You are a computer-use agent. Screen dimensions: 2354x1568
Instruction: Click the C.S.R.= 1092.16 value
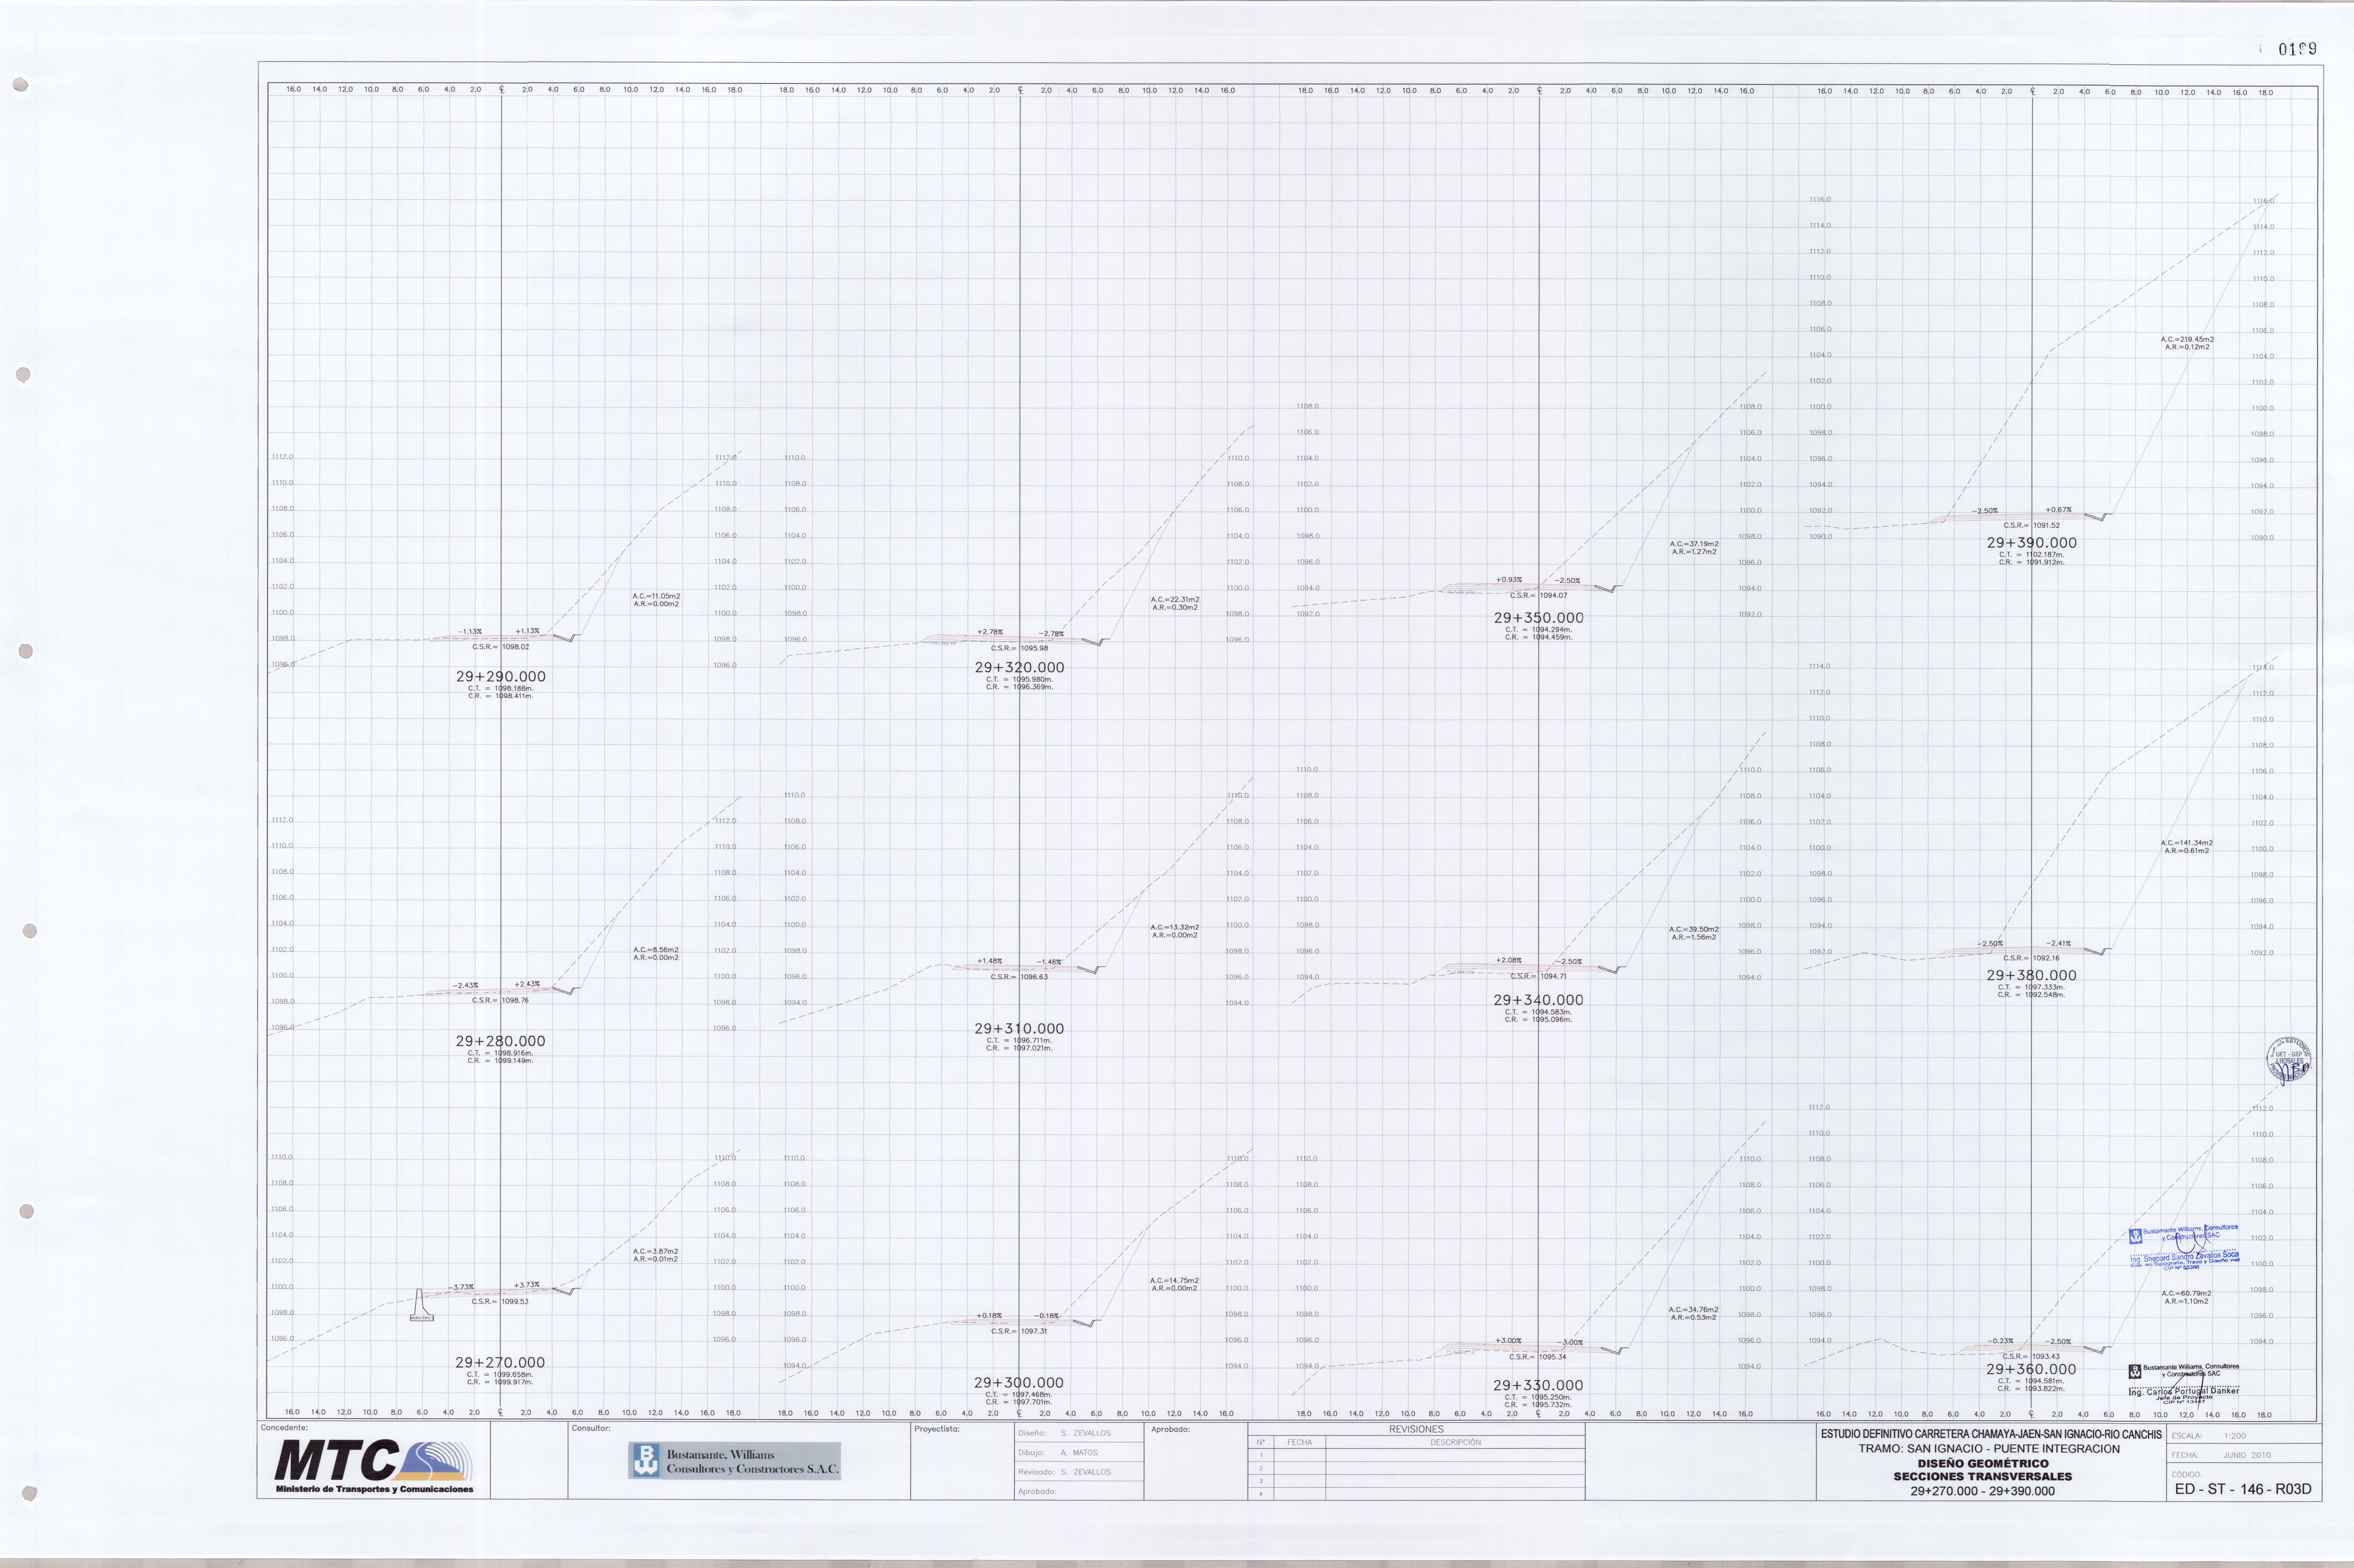point(2031,958)
